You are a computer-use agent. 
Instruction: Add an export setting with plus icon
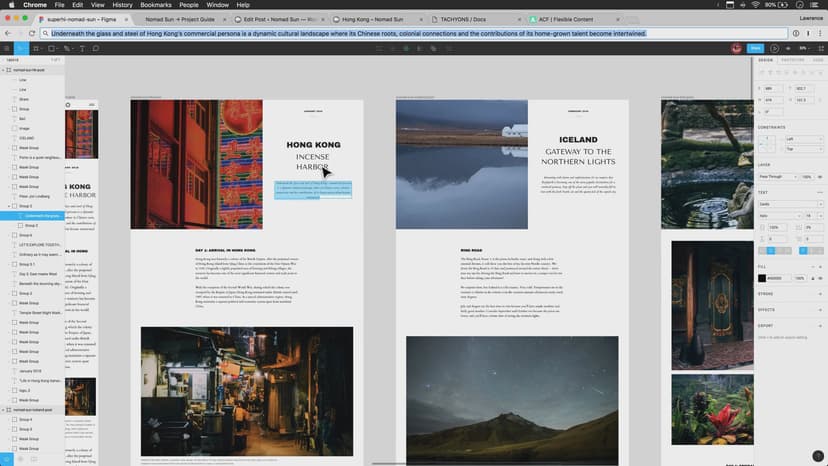820,325
